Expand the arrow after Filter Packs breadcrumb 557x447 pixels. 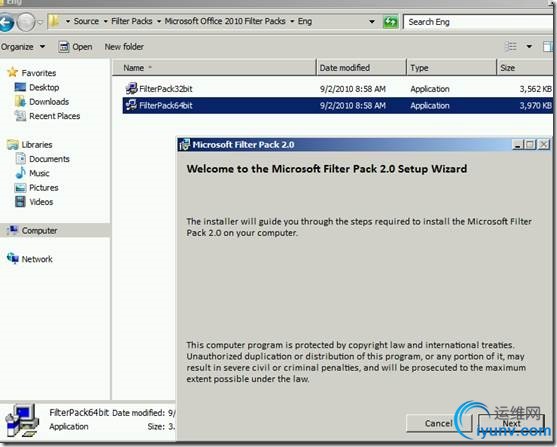coord(159,22)
